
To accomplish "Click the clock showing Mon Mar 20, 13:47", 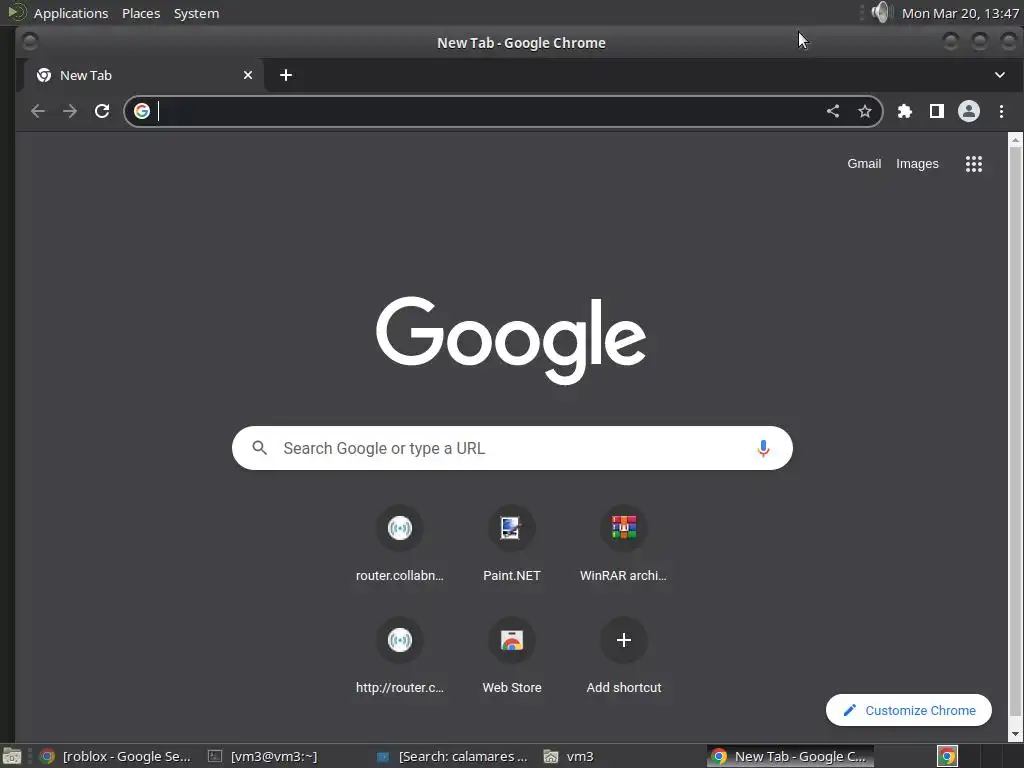I will tap(960, 13).
